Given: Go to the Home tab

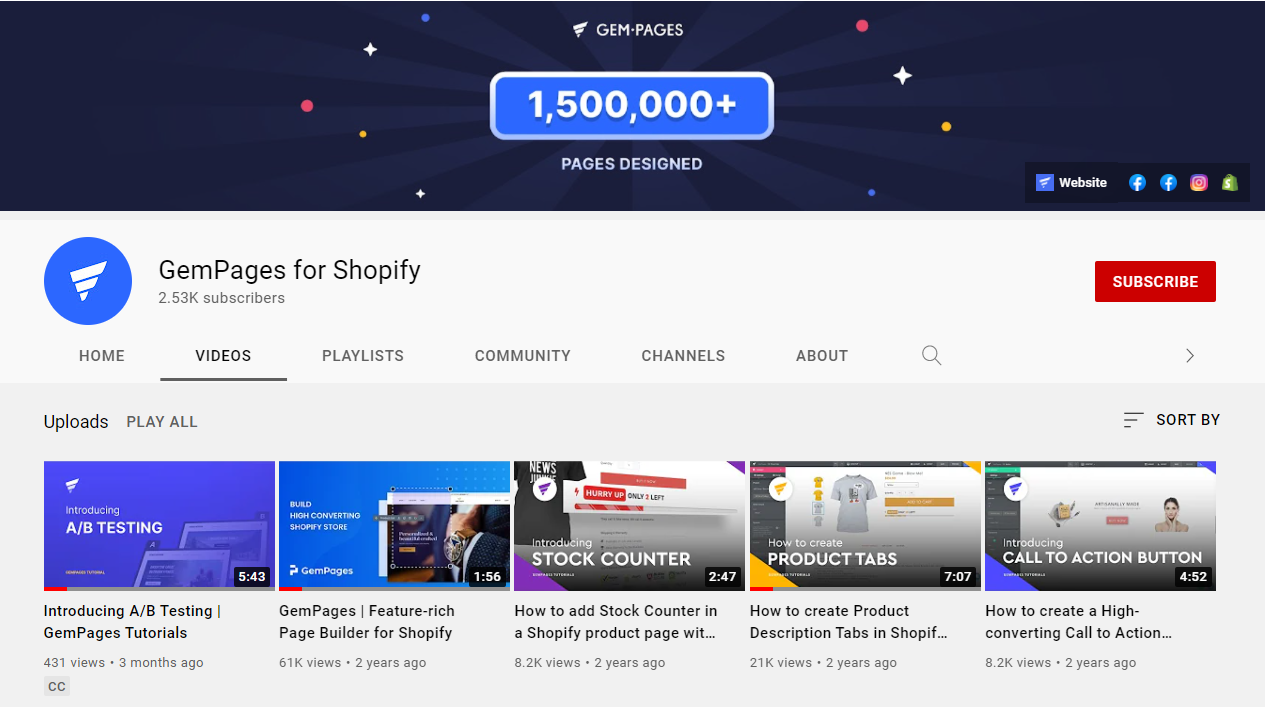Looking at the screenshot, I should tap(102, 356).
